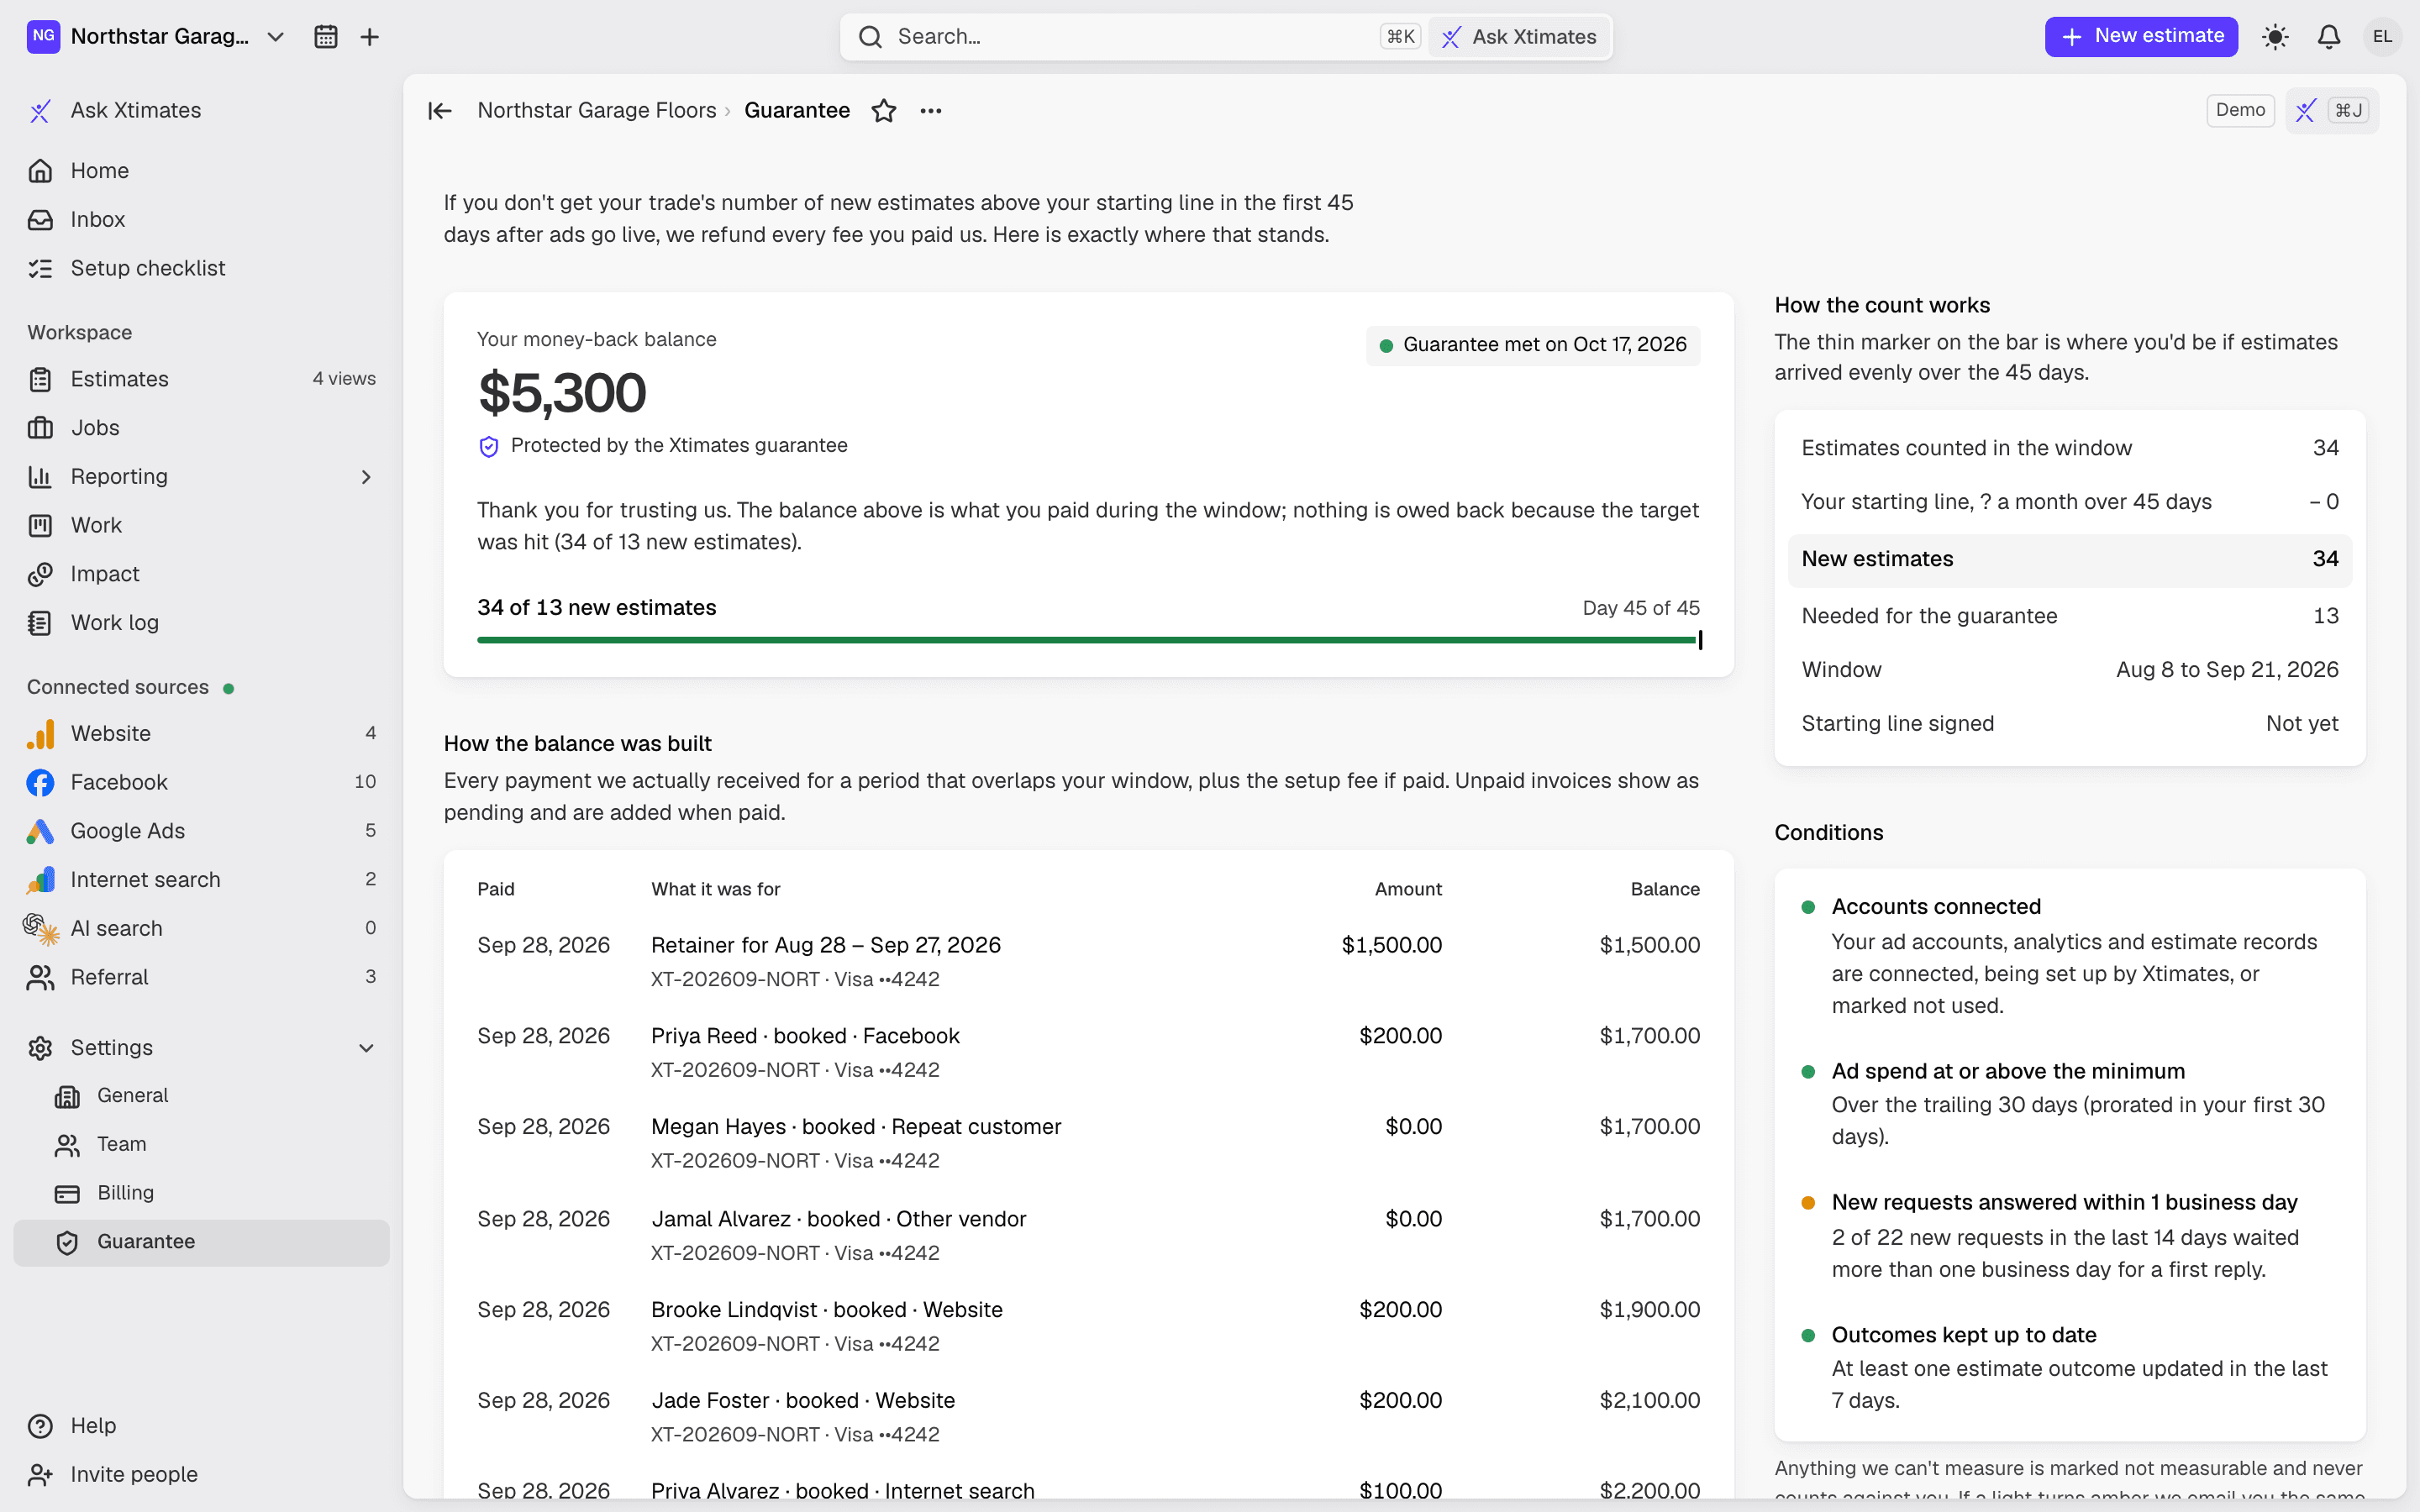Open Billing settings

201,1193
